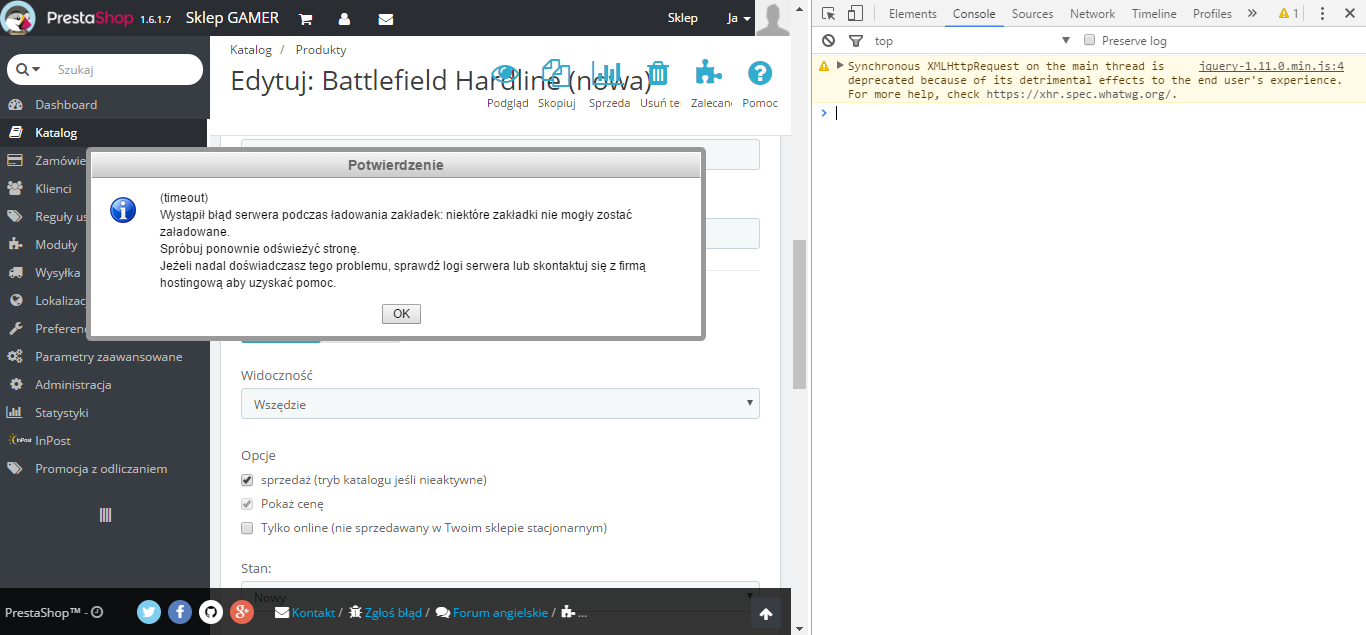Switch to the Timeline tab in DevTools
The width and height of the screenshot is (1366, 635).
[x=1154, y=14]
